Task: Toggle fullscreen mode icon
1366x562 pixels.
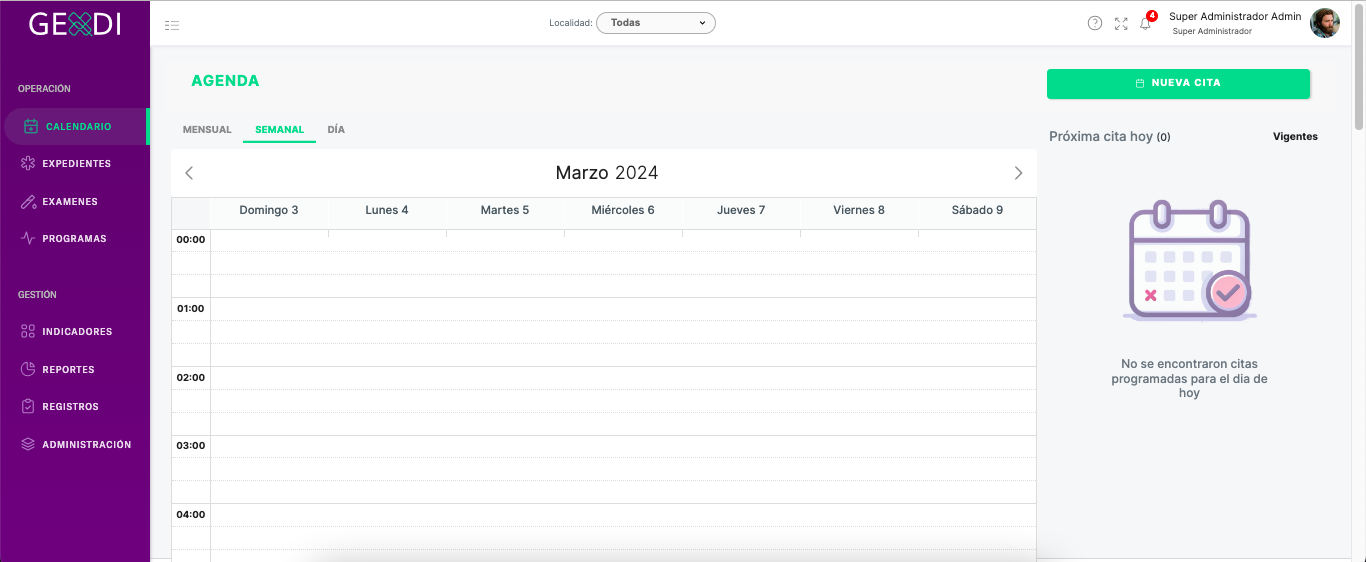Action: coord(1121,23)
